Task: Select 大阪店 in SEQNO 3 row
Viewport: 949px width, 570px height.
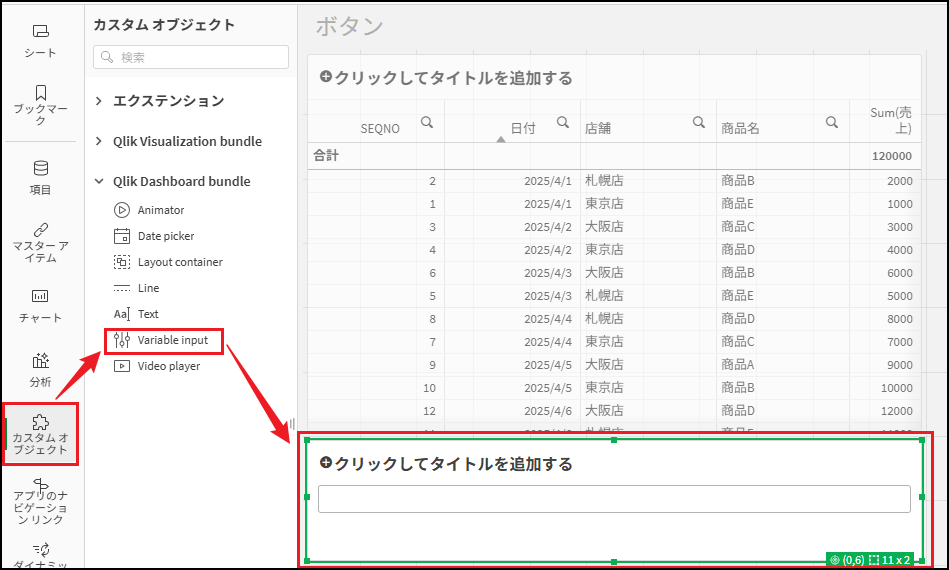Action: pos(604,227)
